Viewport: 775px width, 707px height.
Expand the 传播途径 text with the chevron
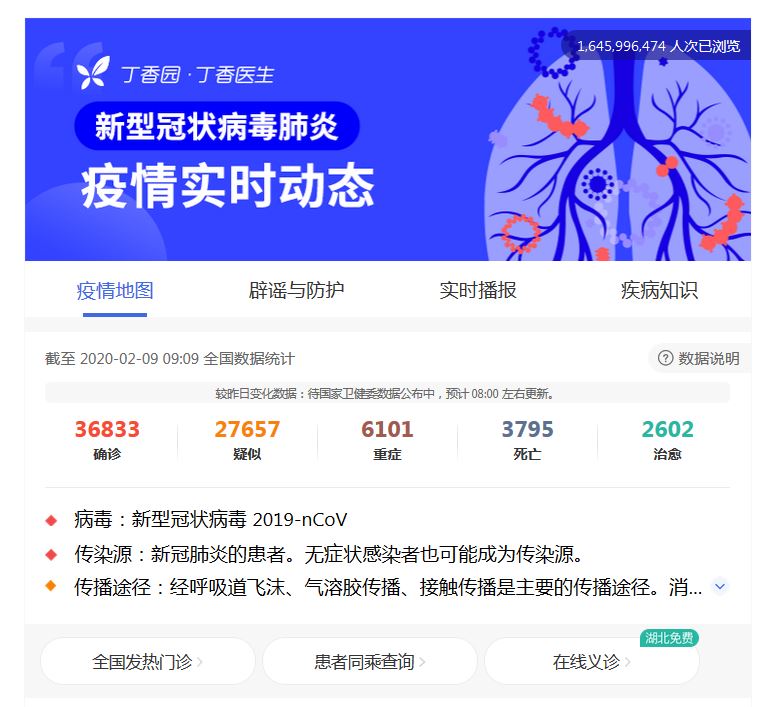[720, 586]
